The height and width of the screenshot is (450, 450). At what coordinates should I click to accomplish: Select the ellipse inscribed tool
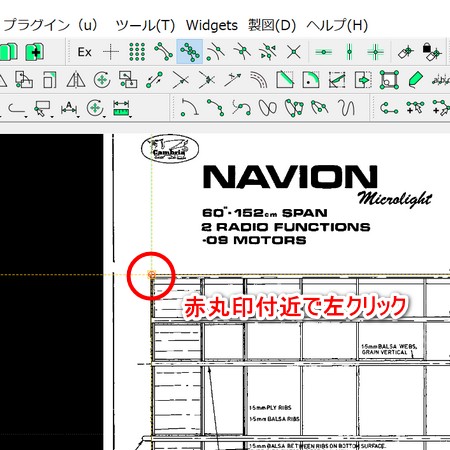click(320, 108)
